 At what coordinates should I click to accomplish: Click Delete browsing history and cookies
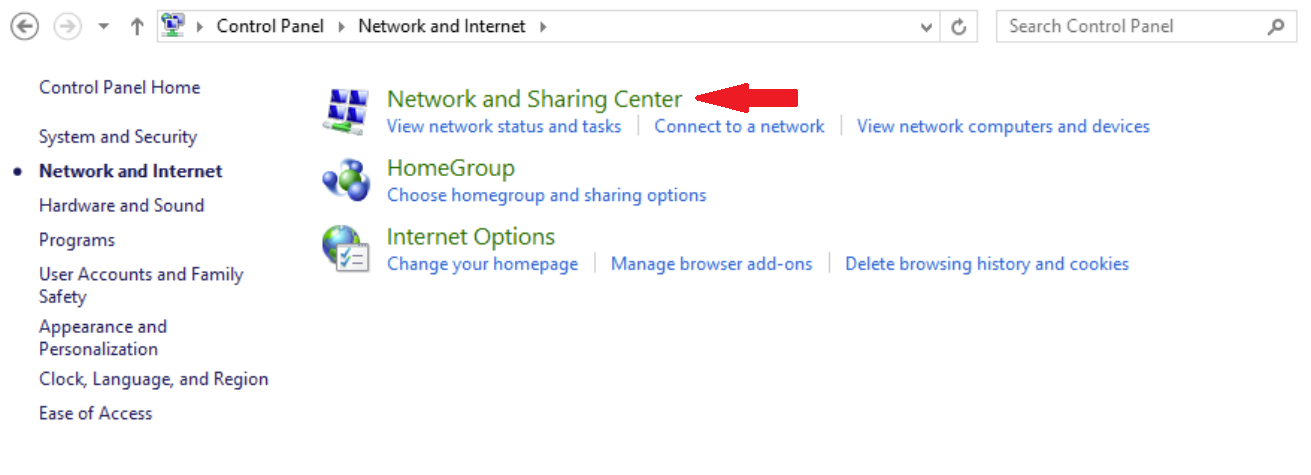pos(986,264)
